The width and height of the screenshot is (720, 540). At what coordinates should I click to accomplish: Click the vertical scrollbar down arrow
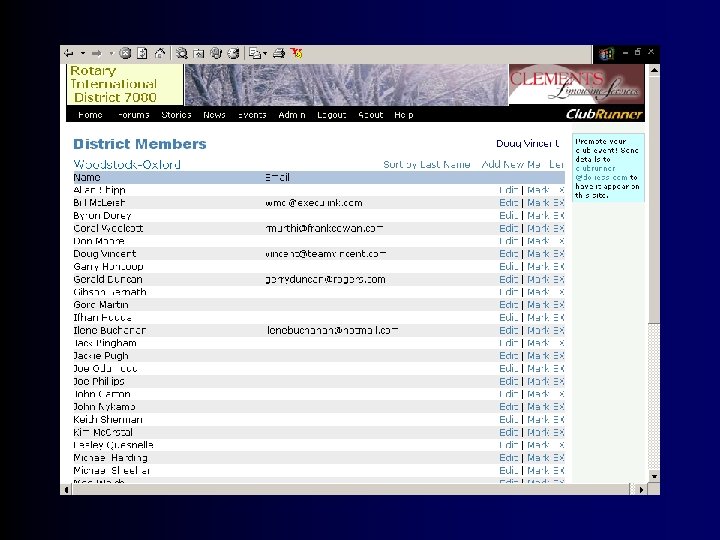click(654, 477)
